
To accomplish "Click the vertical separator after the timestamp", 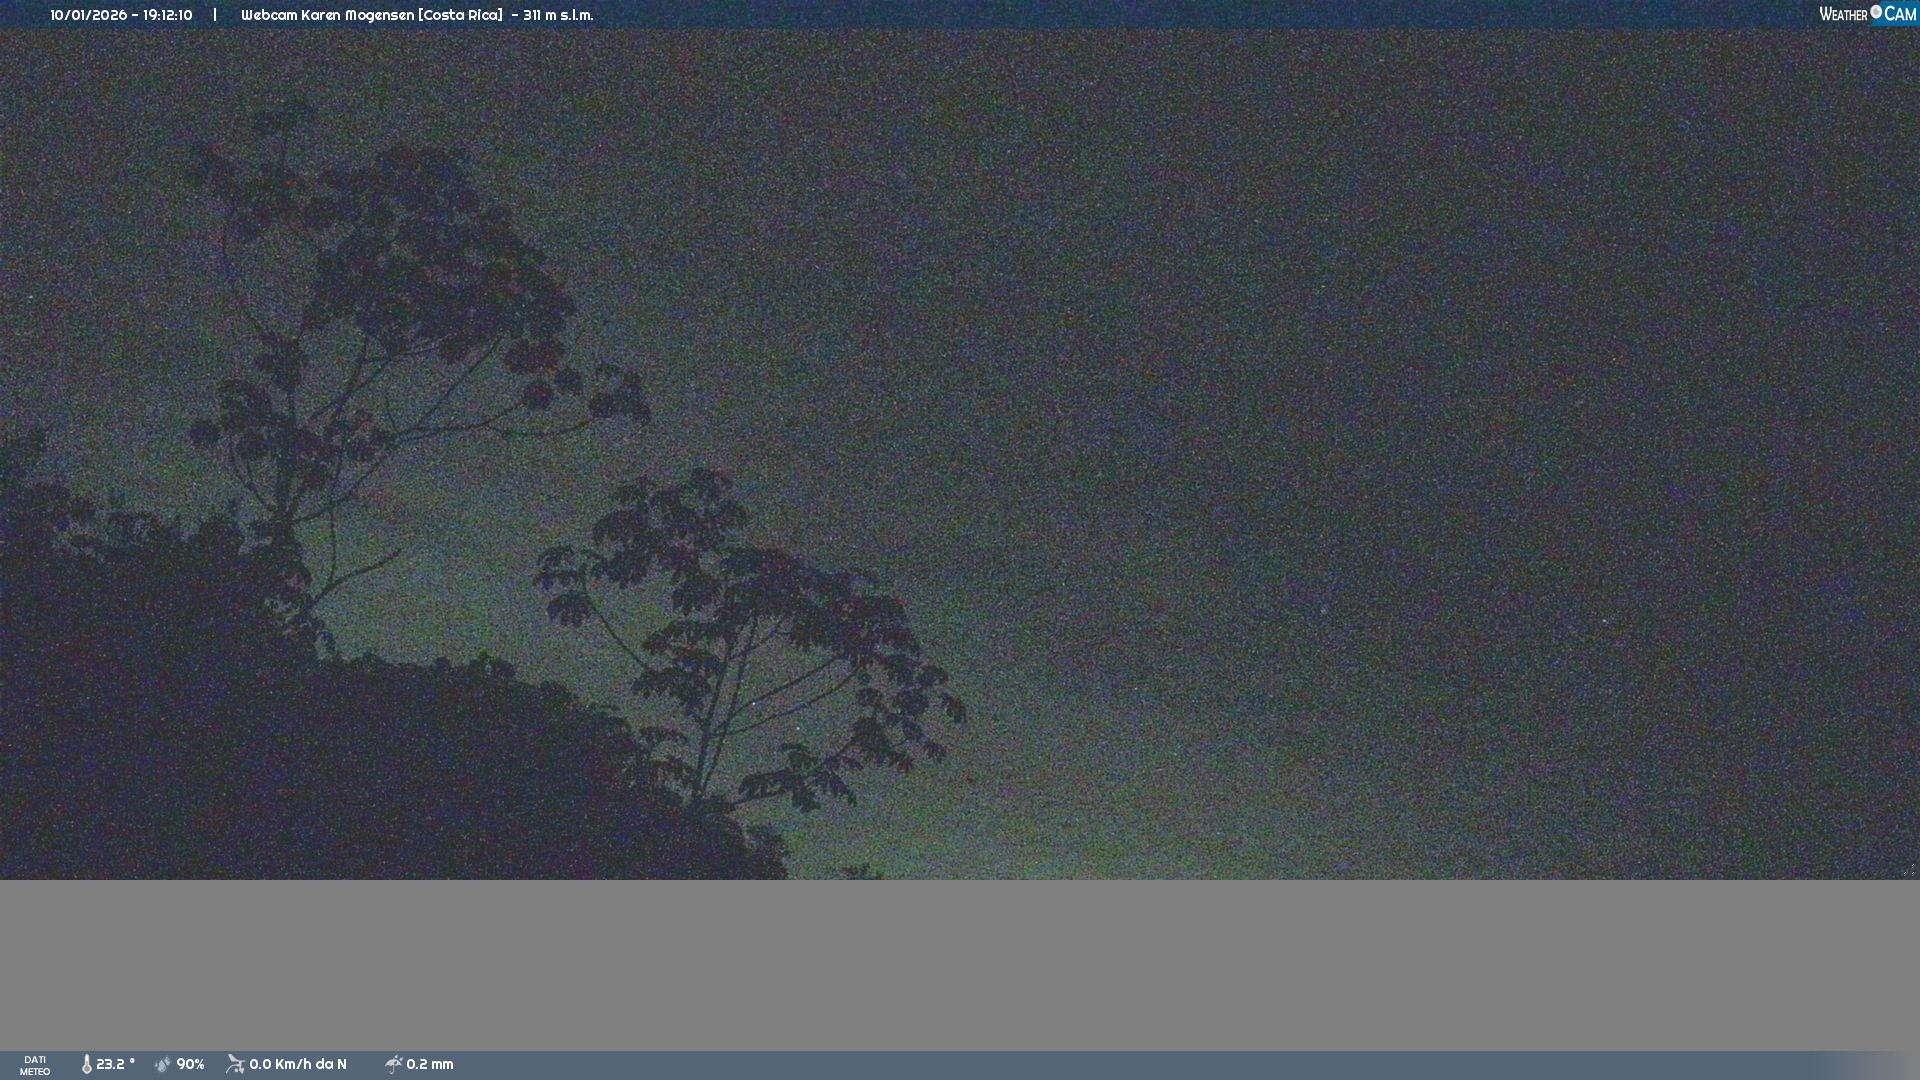I will (215, 15).
